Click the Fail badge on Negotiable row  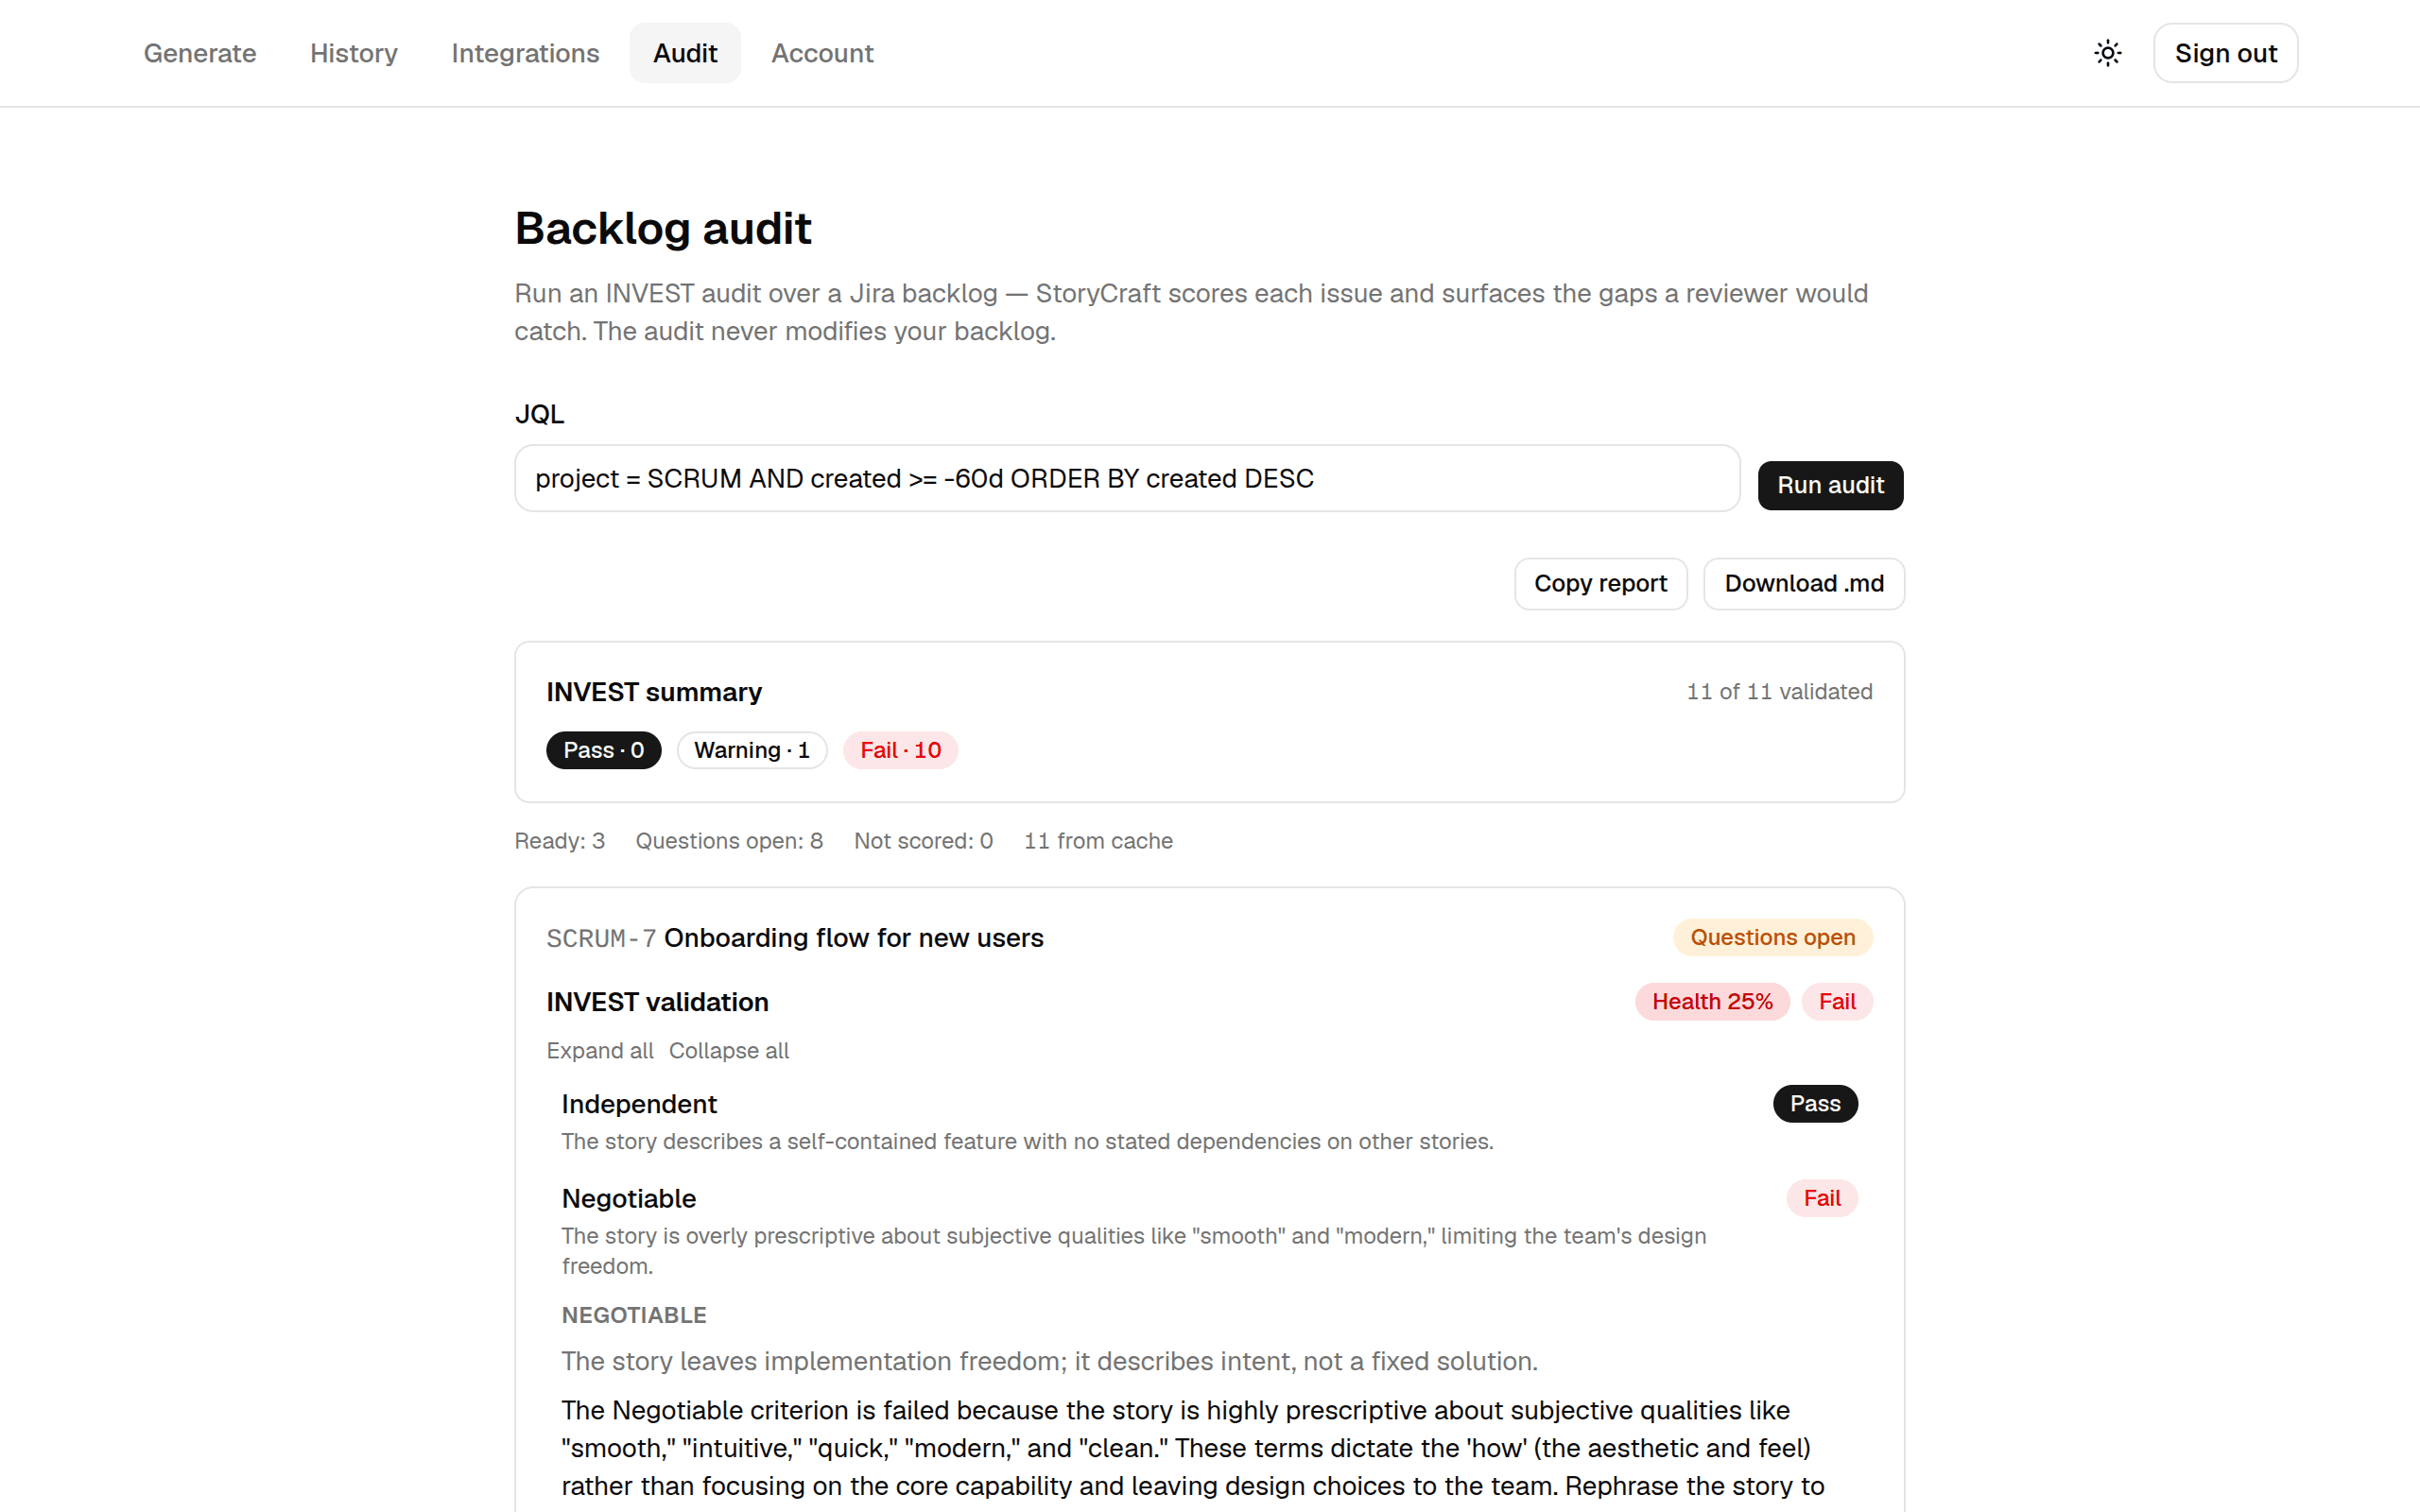coord(1821,1198)
